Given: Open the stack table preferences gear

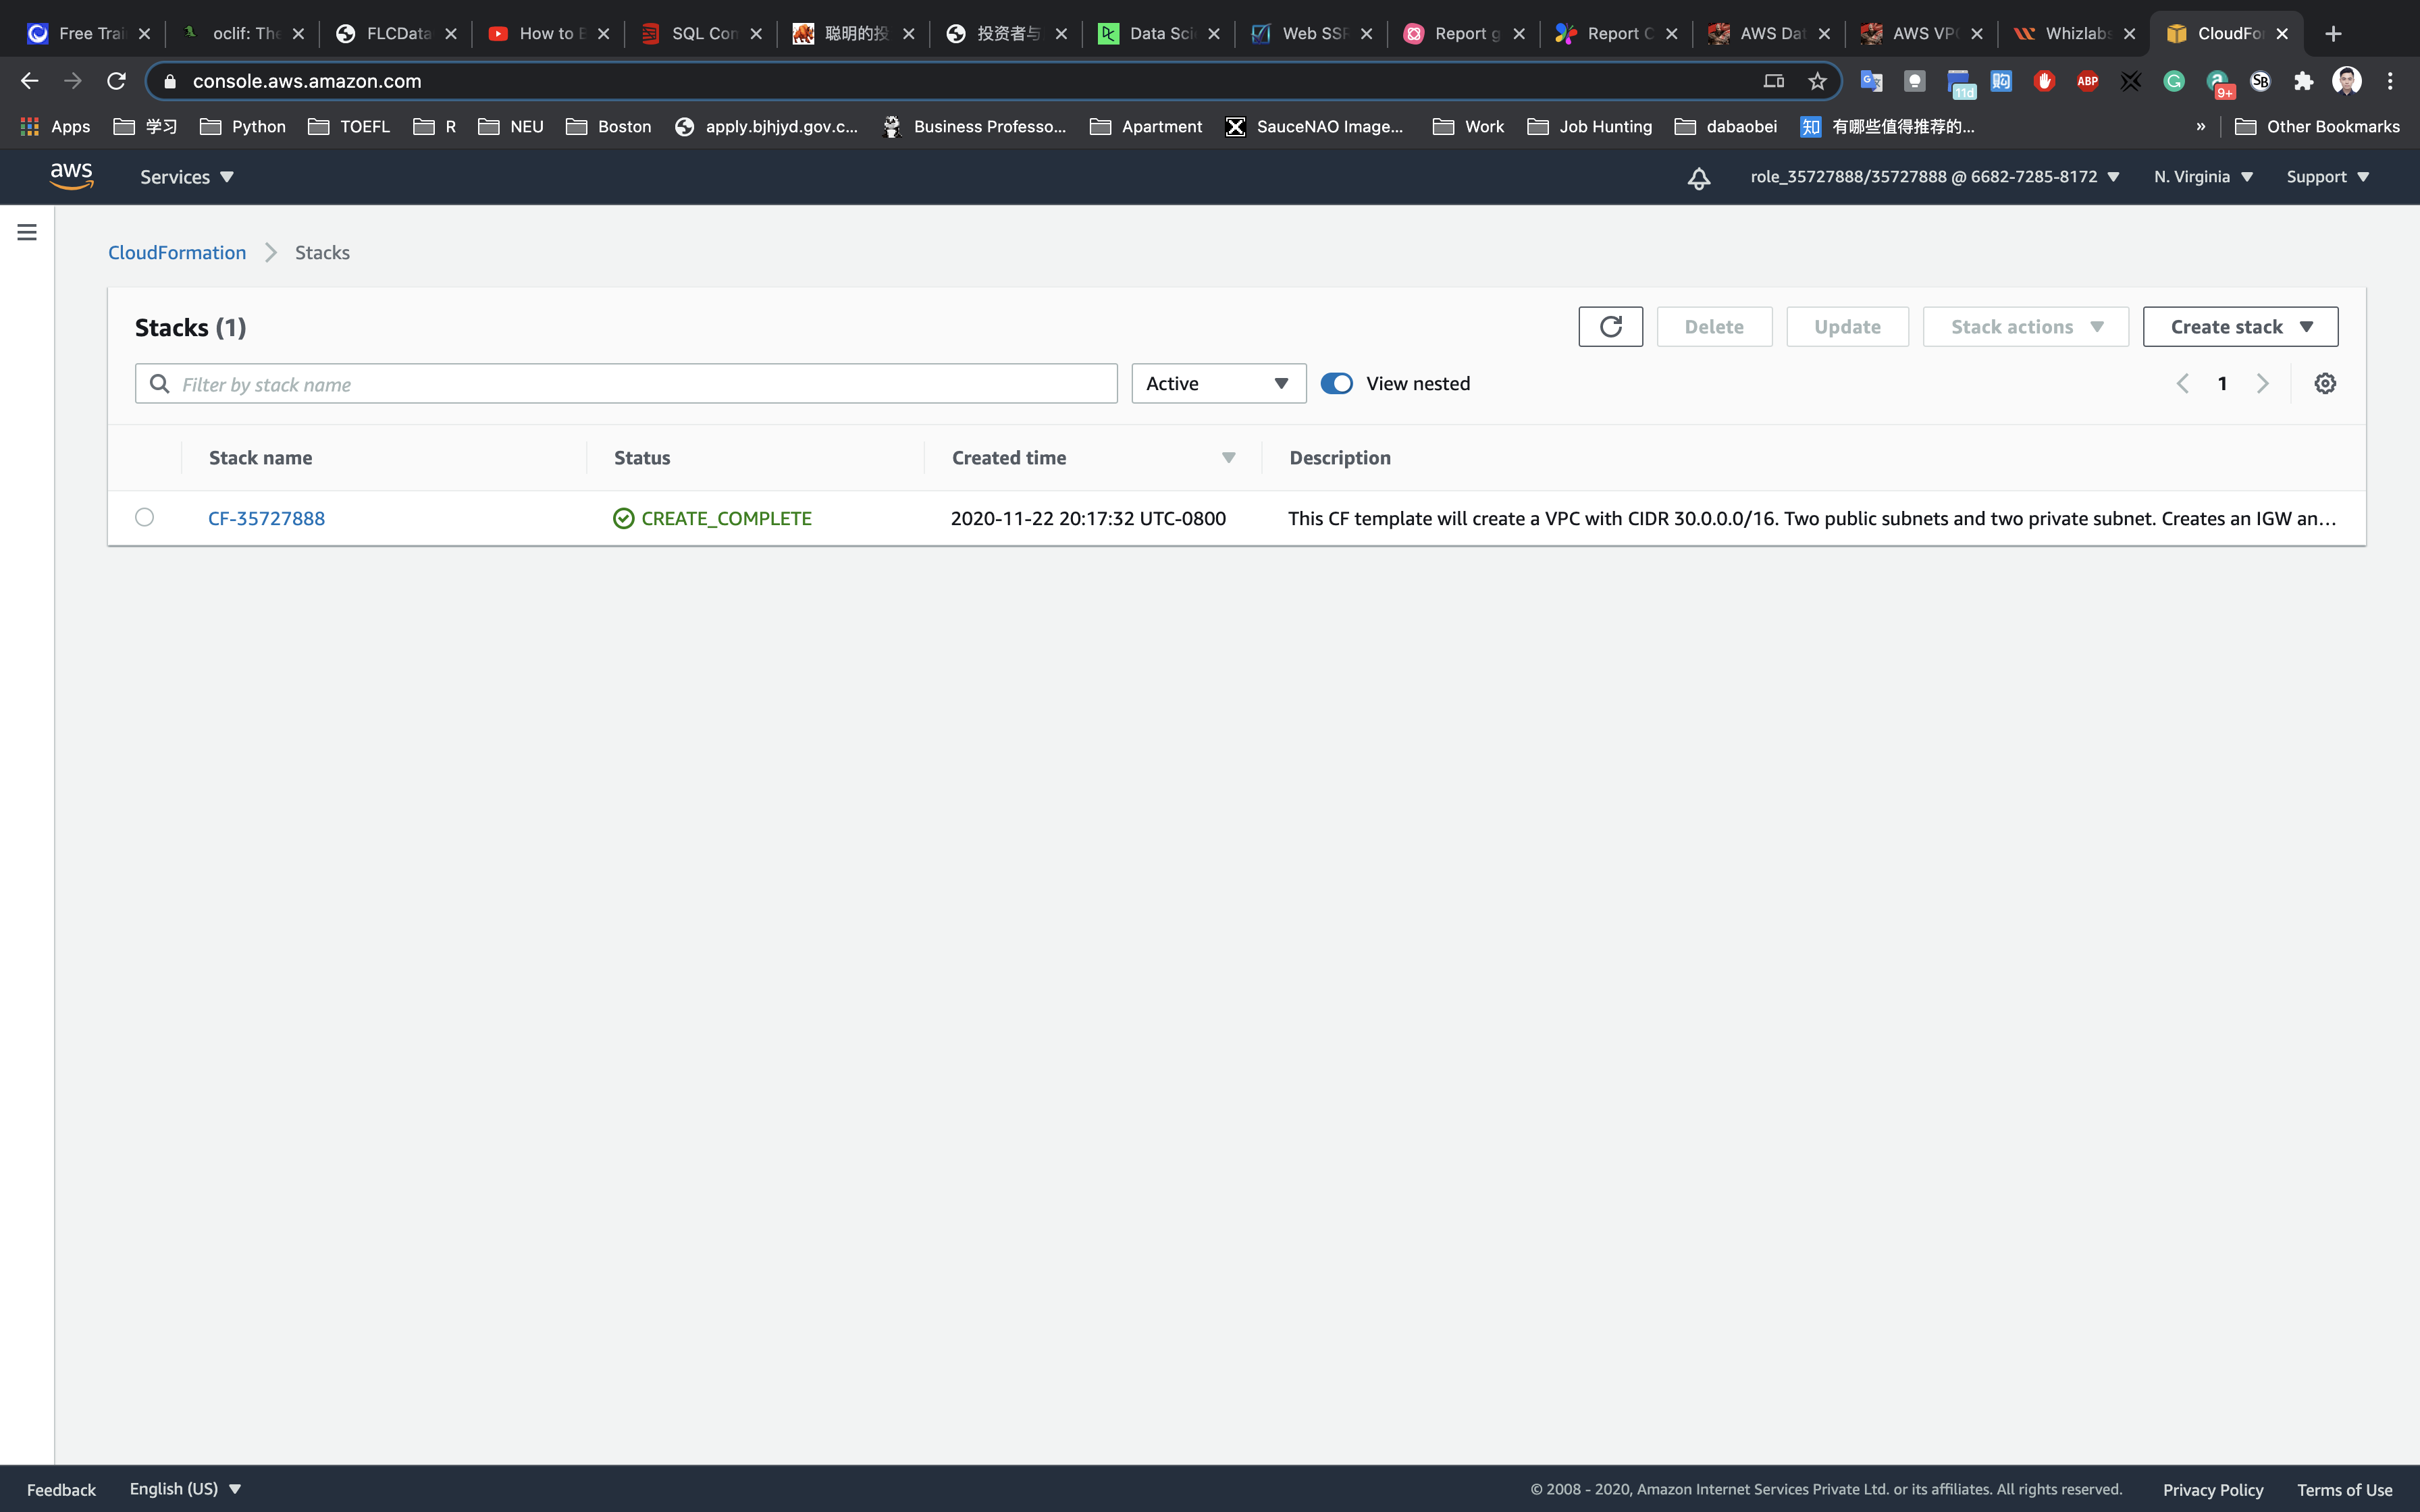Looking at the screenshot, I should (2325, 384).
